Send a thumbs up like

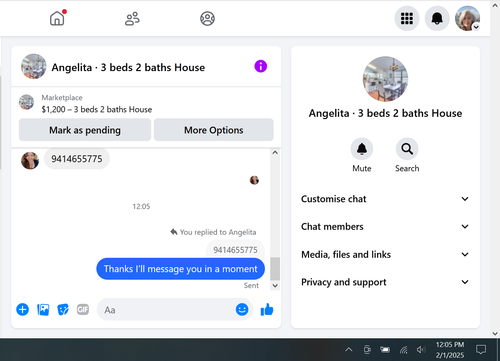tap(267, 309)
